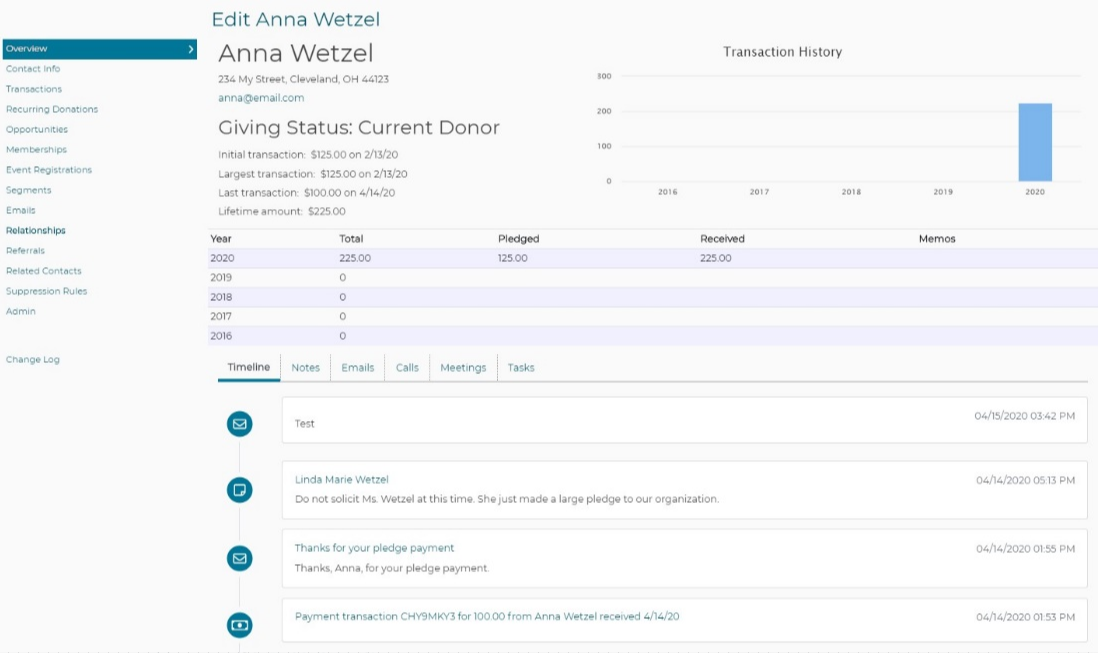Click the 2019 year row
Viewport: 1098px width, 653px height.
pos(653,278)
